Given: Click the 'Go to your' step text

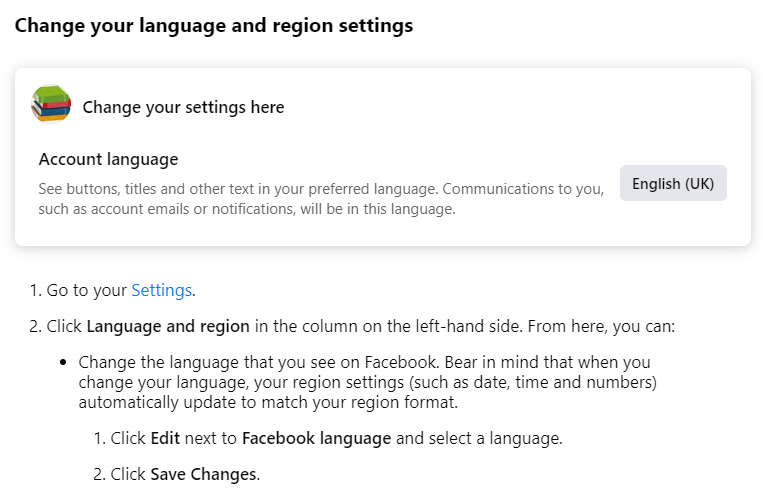Looking at the screenshot, I should [x=88, y=291].
